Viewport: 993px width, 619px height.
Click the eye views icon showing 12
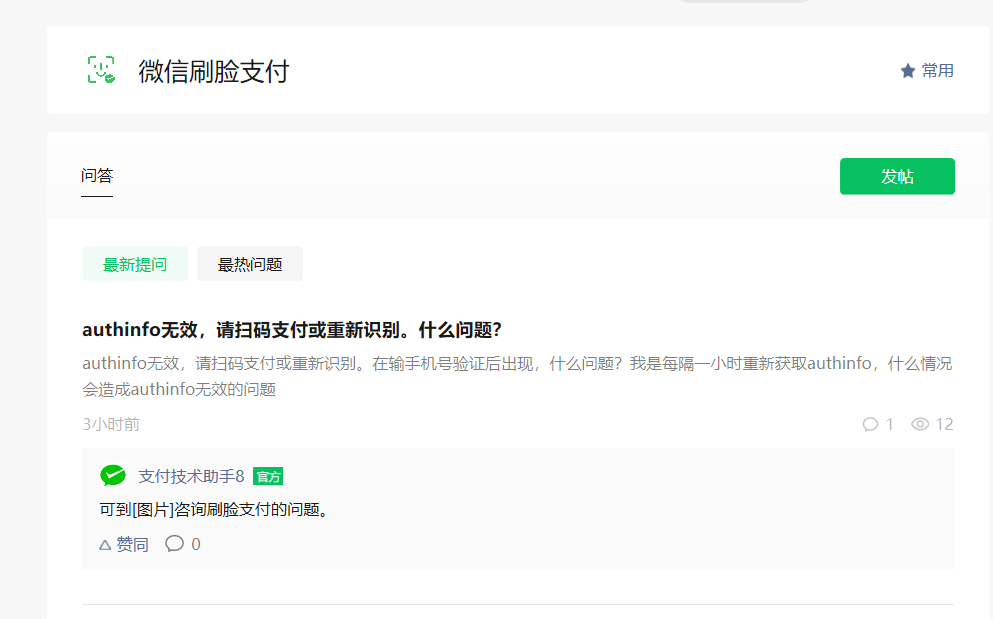point(920,424)
